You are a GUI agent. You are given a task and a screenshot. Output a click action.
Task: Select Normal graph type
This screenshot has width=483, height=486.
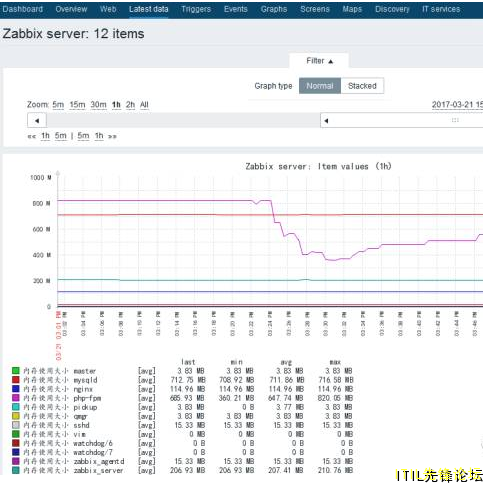(320, 86)
